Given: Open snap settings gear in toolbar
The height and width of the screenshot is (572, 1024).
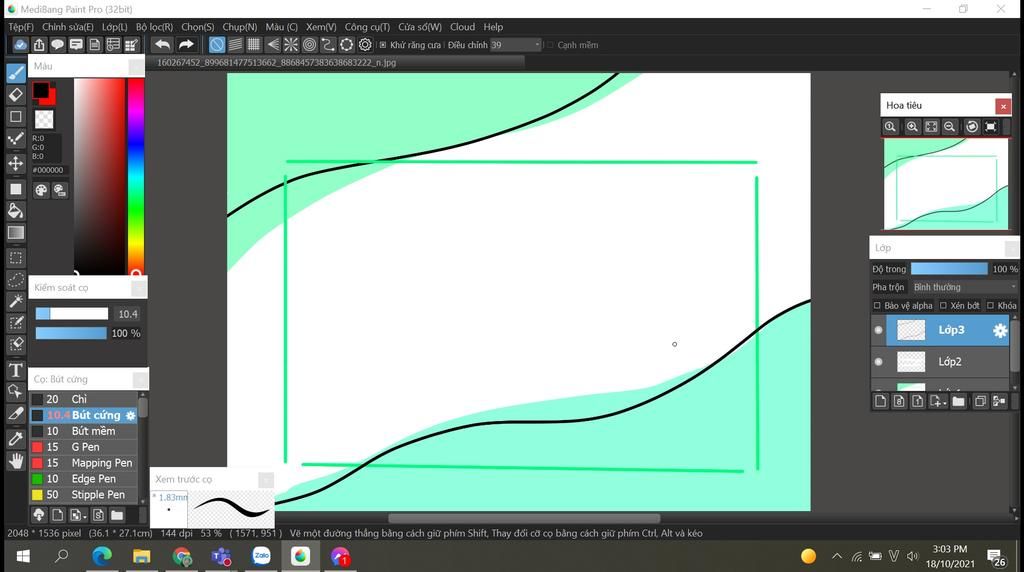Looking at the screenshot, I should [x=365, y=44].
